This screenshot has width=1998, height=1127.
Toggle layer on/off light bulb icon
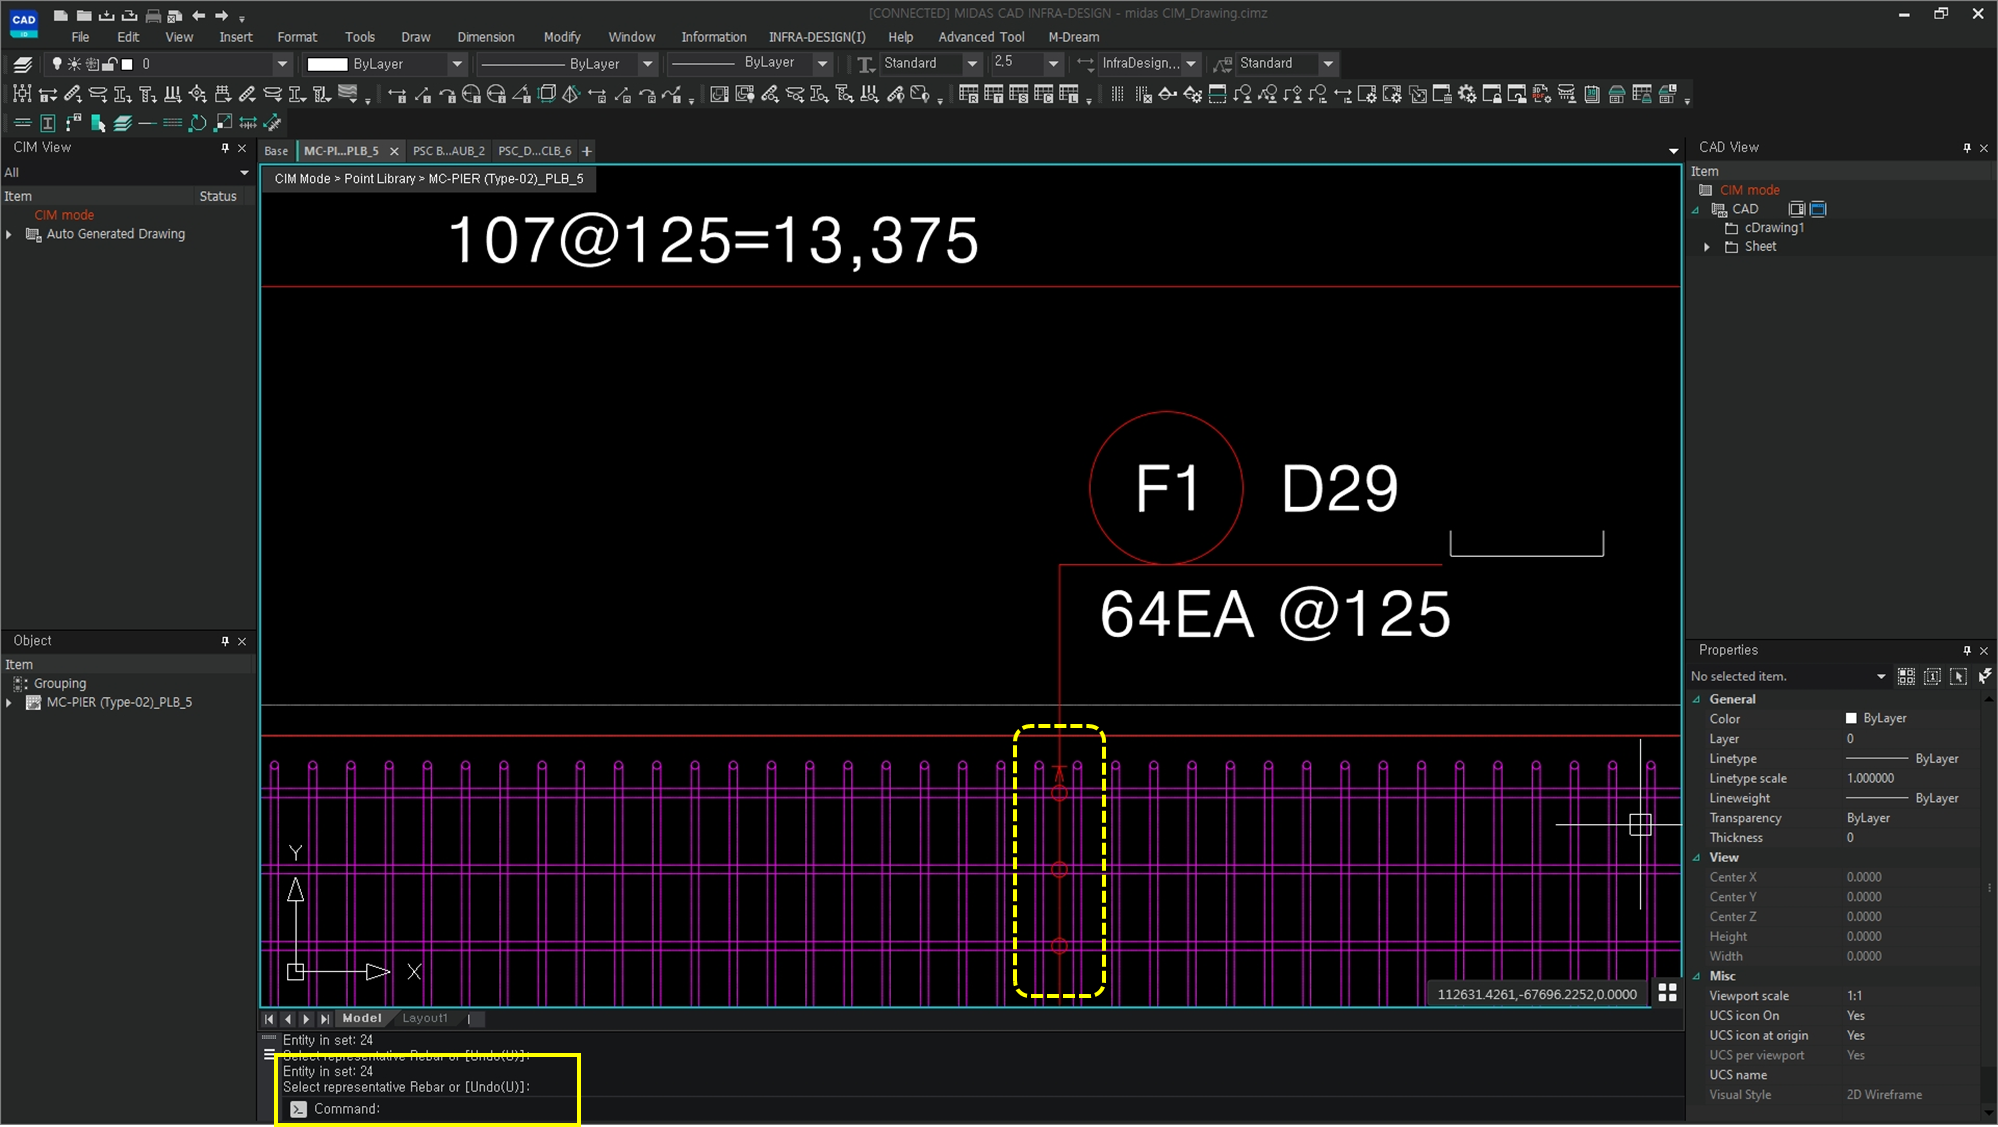[x=57, y=64]
